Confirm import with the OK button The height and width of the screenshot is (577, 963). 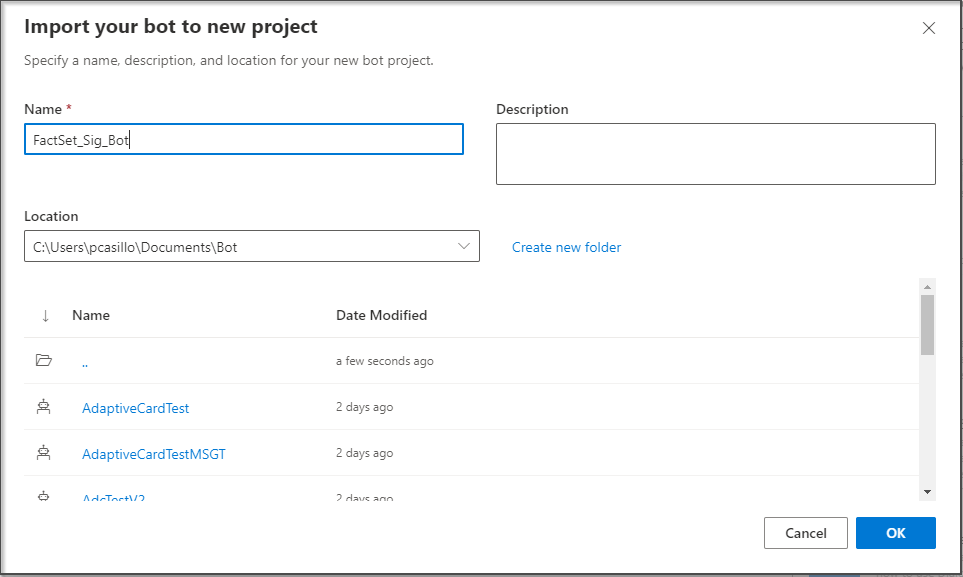click(x=895, y=532)
